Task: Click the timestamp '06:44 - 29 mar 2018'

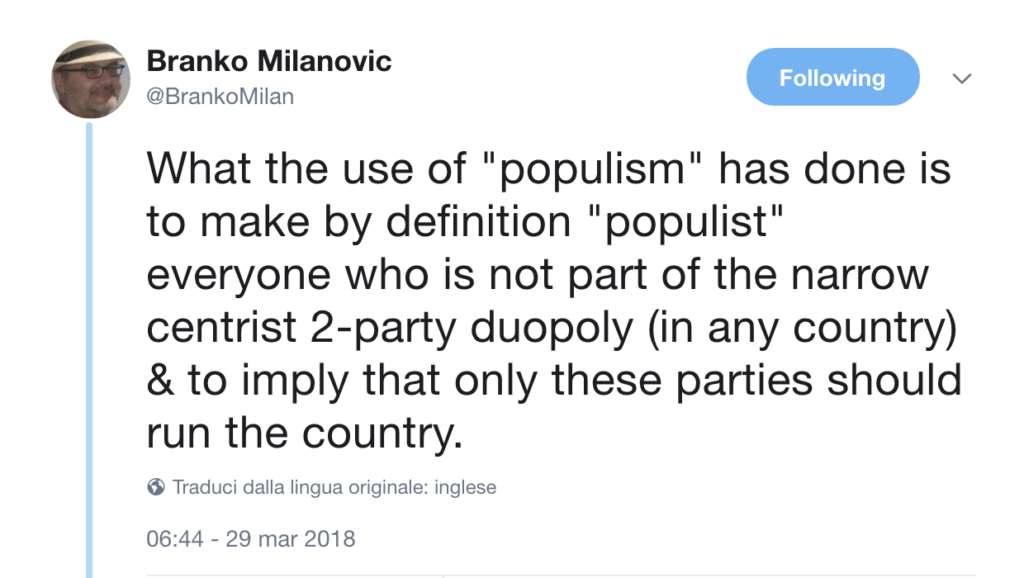Action: point(250,538)
